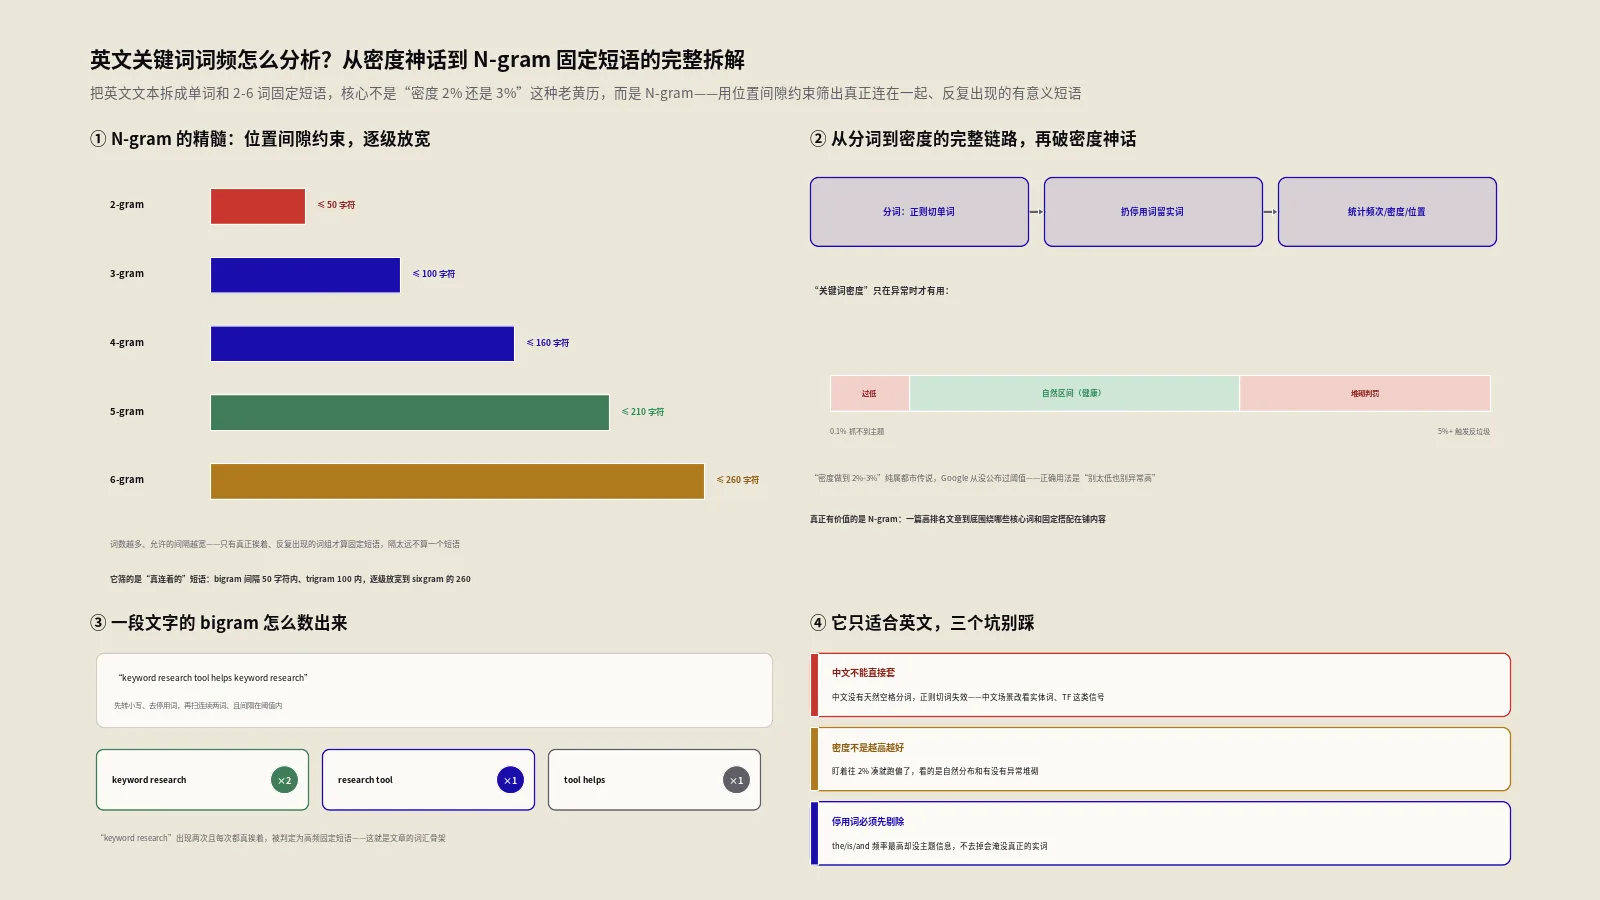The width and height of the screenshot is (1600, 900).
Task: Click the note starting '“密度做到 2%-3%”'
Action: coord(985,478)
